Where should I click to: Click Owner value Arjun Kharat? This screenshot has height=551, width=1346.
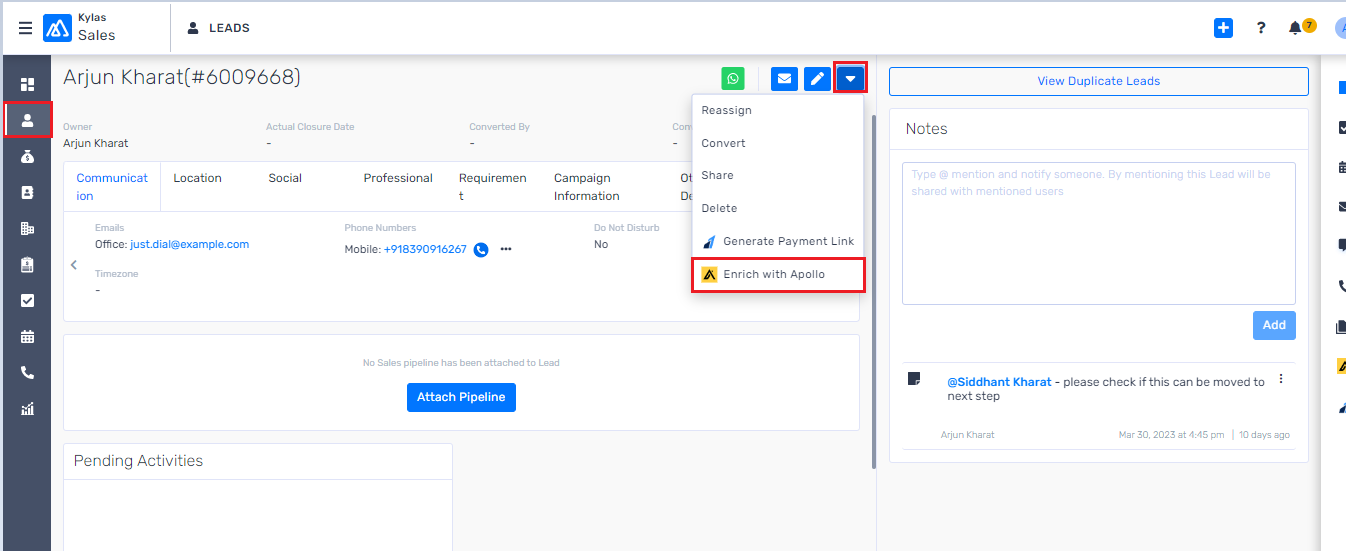tap(95, 143)
